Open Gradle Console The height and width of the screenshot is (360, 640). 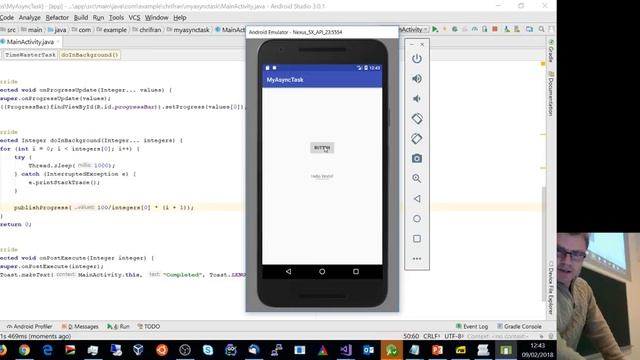click(x=519, y=327)
